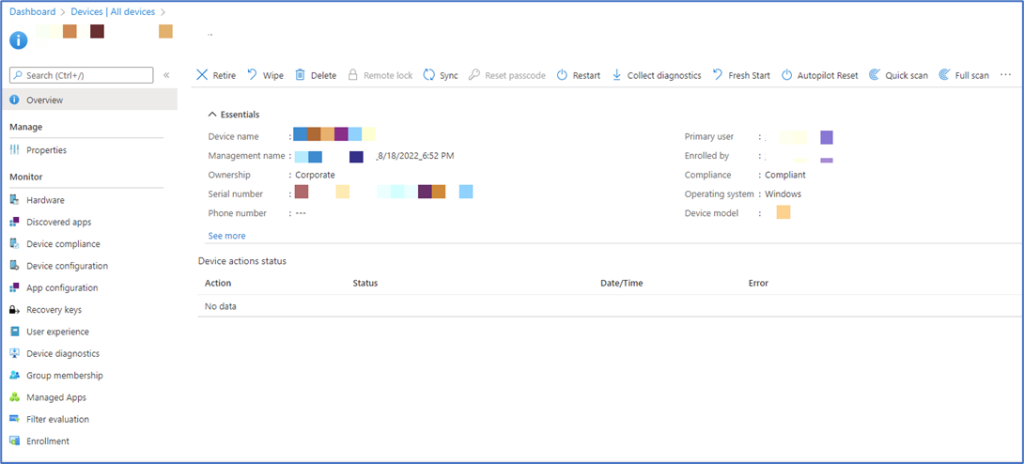Open the more actions ellipsis menu
This screenshot has width=1024, height=464.
(1006, 75)
